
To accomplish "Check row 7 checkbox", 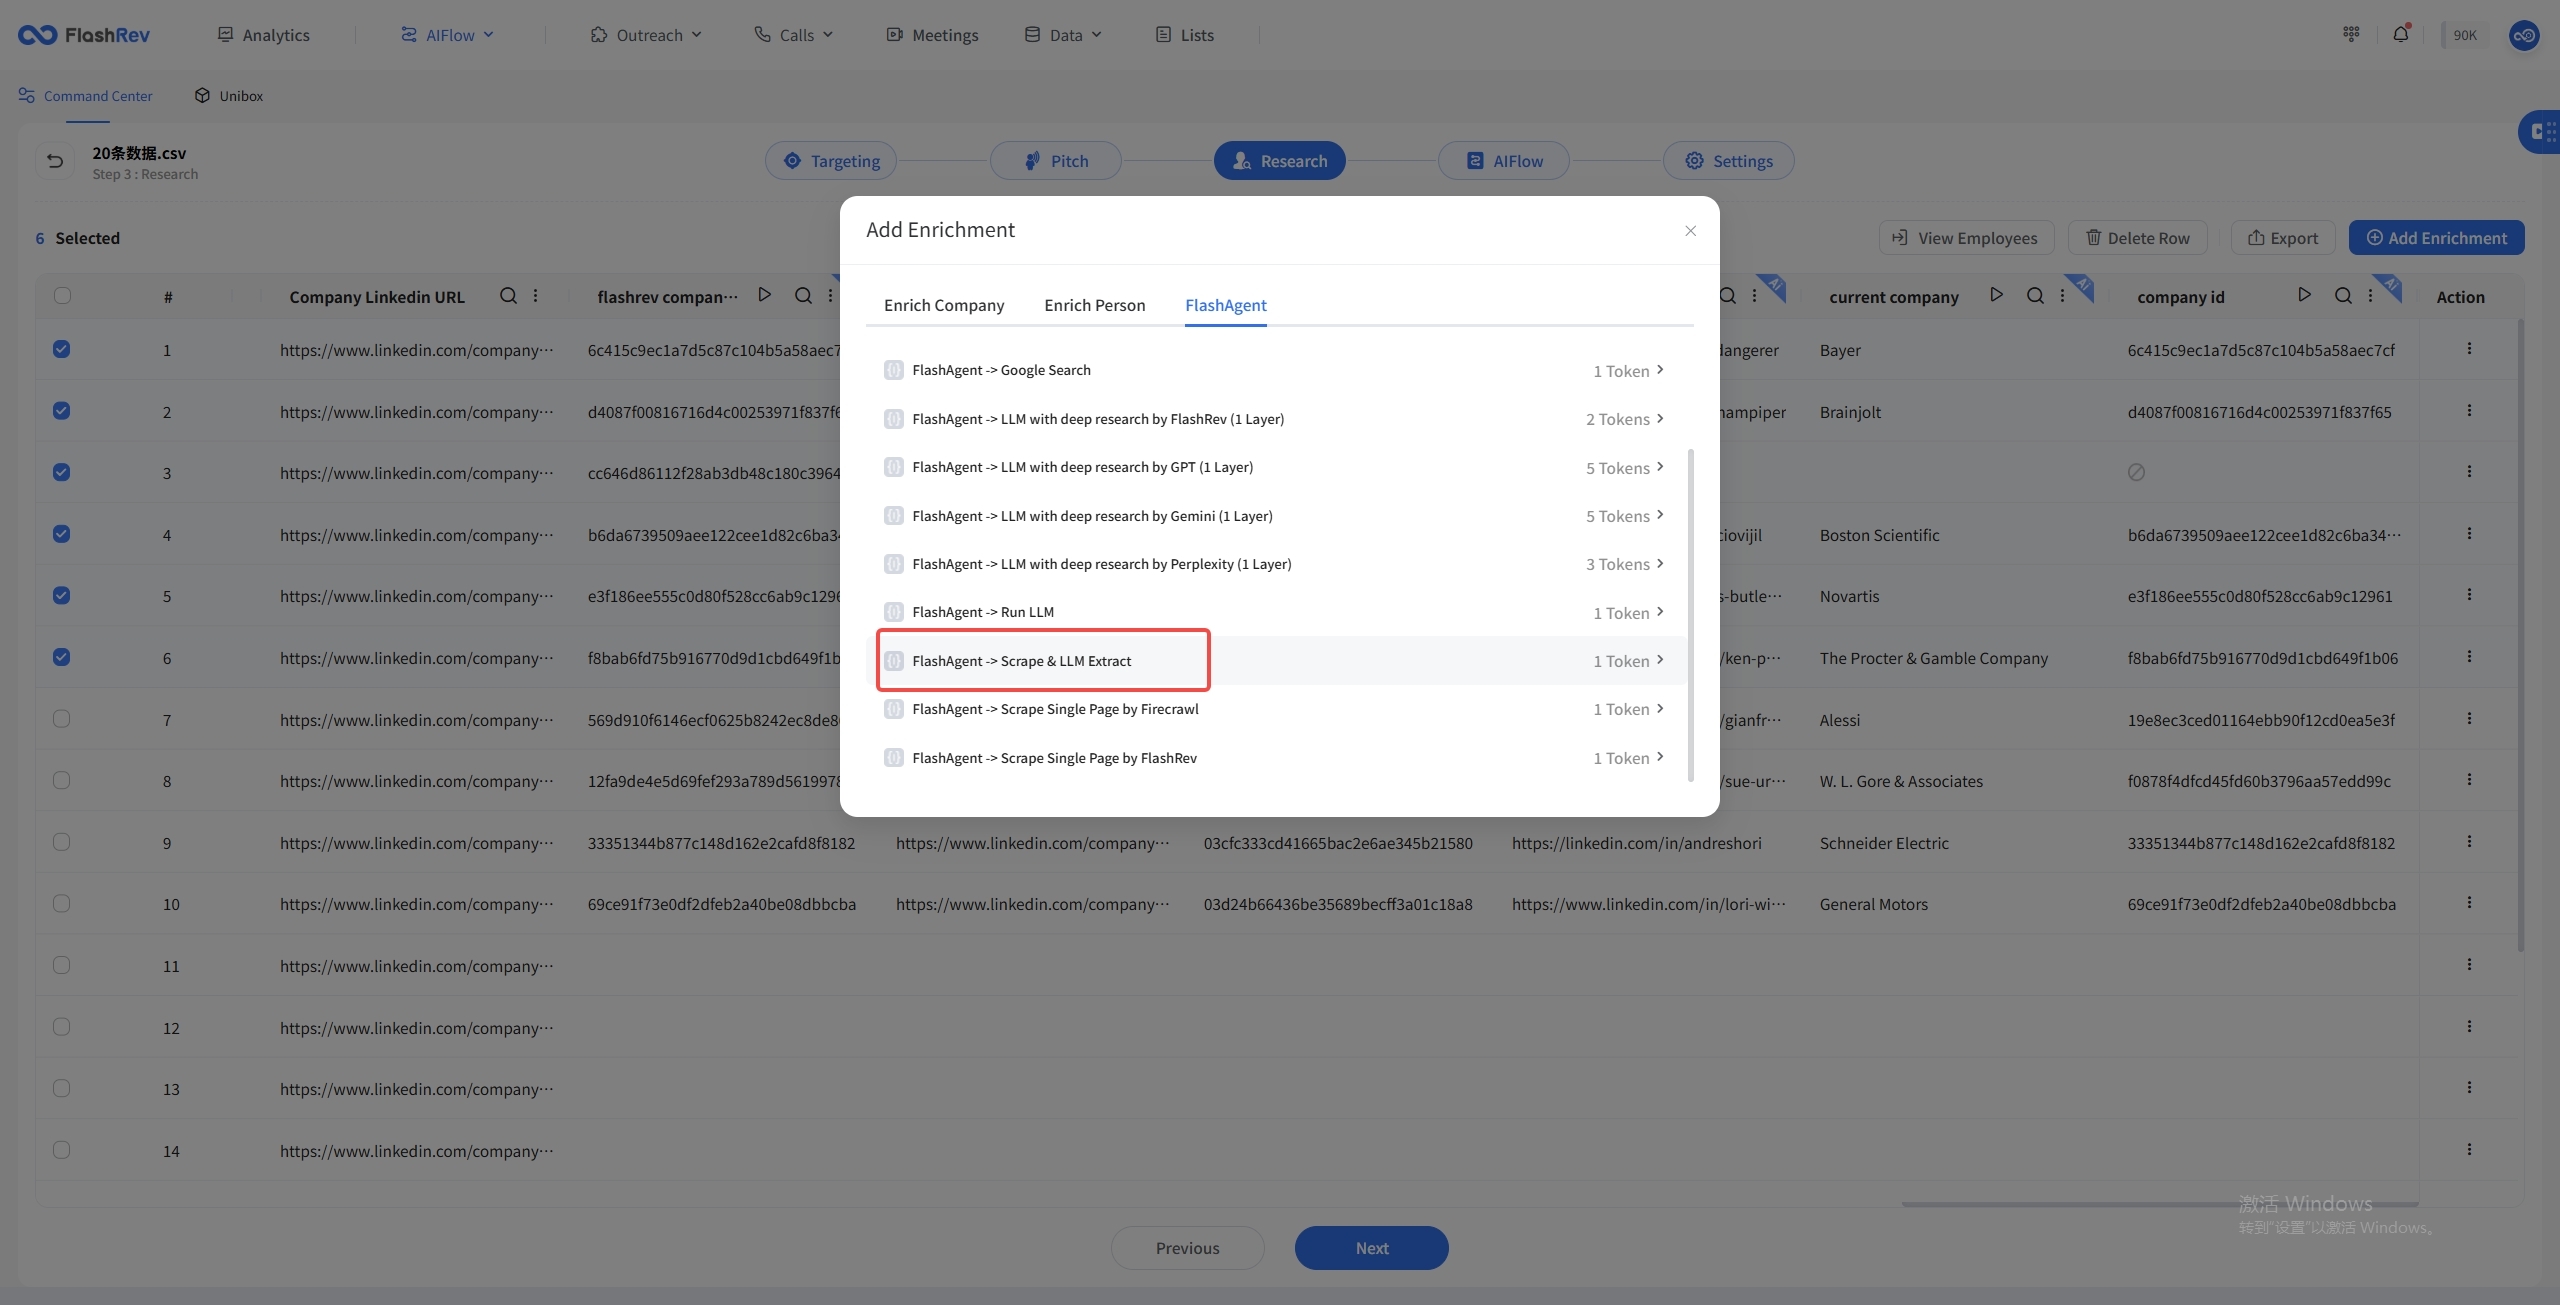I will click(x=62, y=719).
